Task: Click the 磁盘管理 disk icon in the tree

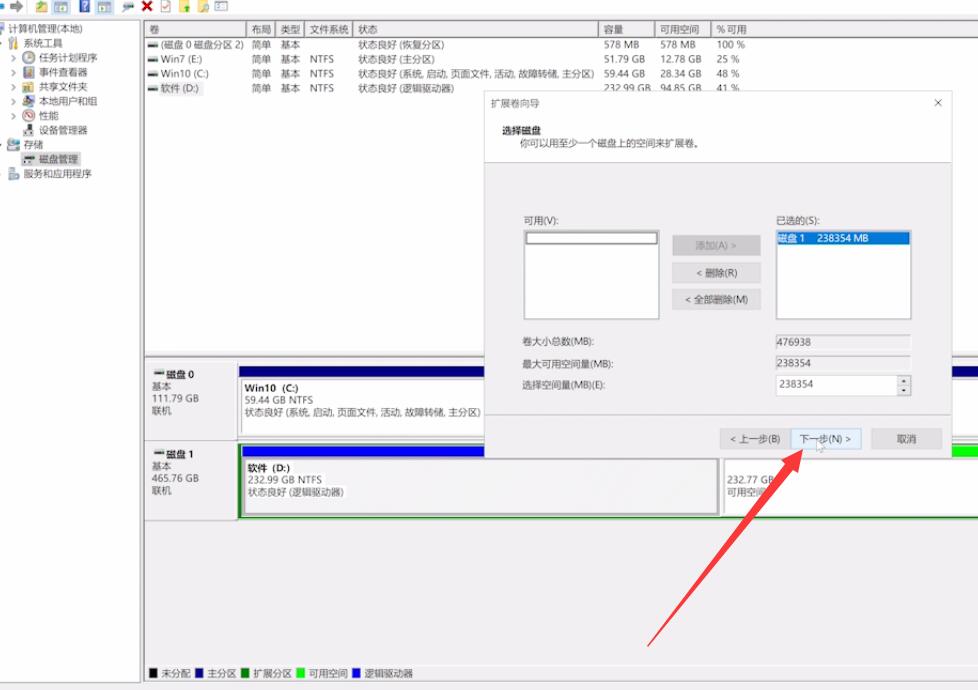Action: click(x=29, y=159)
